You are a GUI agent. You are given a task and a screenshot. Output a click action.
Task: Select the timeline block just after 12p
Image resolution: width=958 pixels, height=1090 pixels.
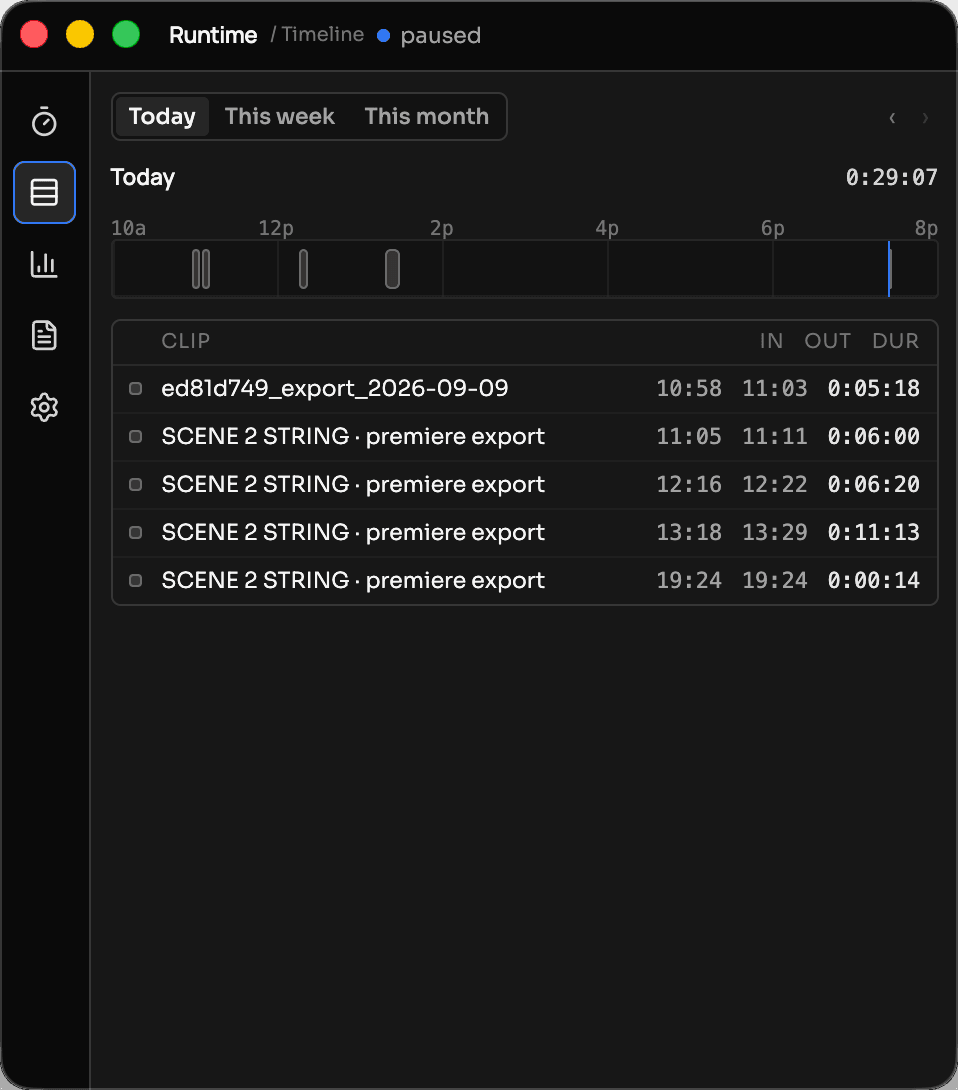click(x=303, y=269)
